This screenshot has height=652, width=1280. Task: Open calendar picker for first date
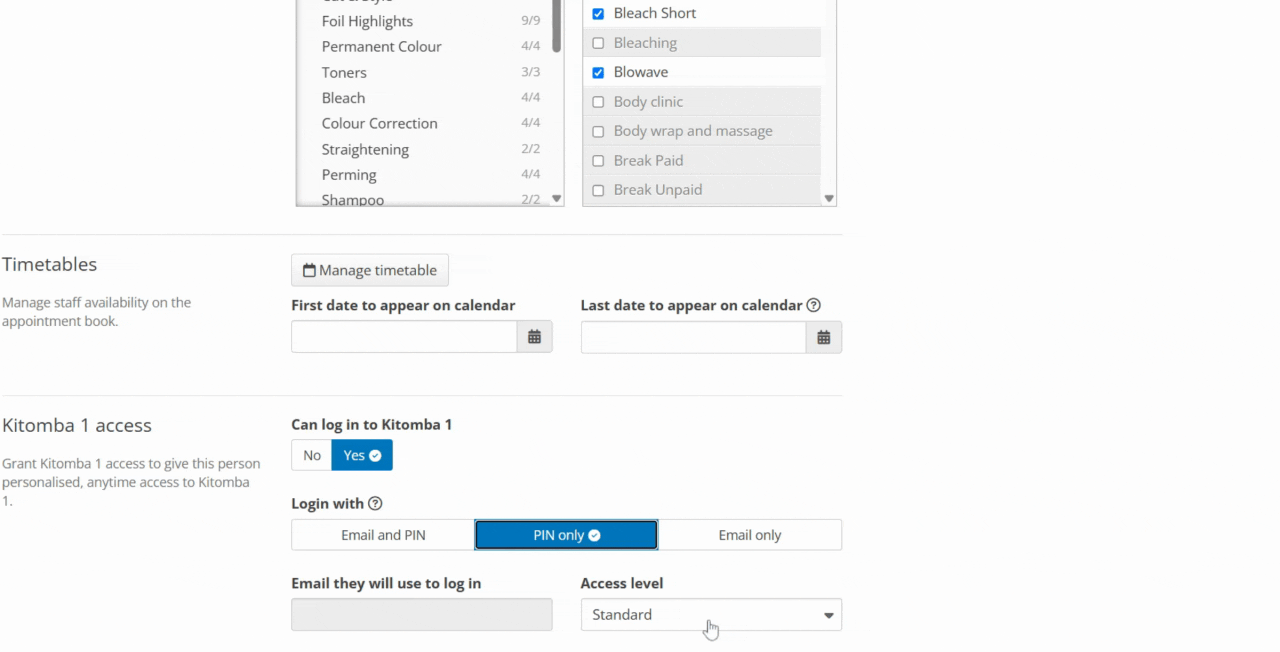click(x=534, y=337)
